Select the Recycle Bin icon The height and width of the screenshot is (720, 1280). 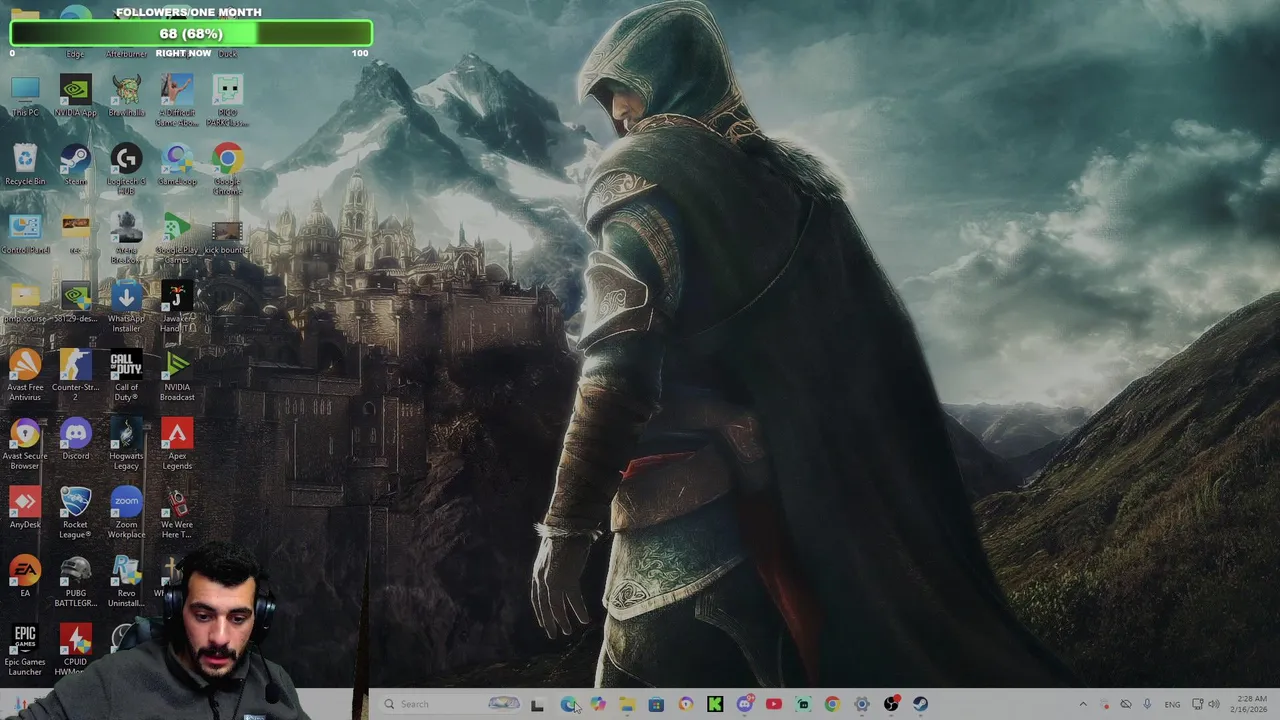coord(25,165)
